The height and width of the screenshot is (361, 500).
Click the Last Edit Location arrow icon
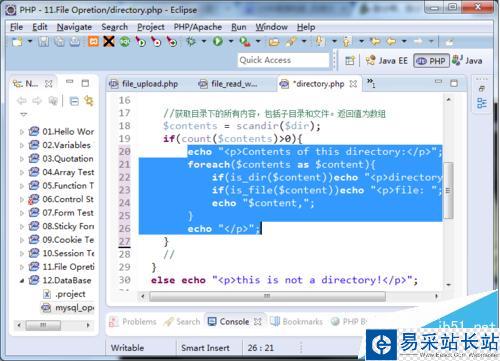[x=375, y=42]
